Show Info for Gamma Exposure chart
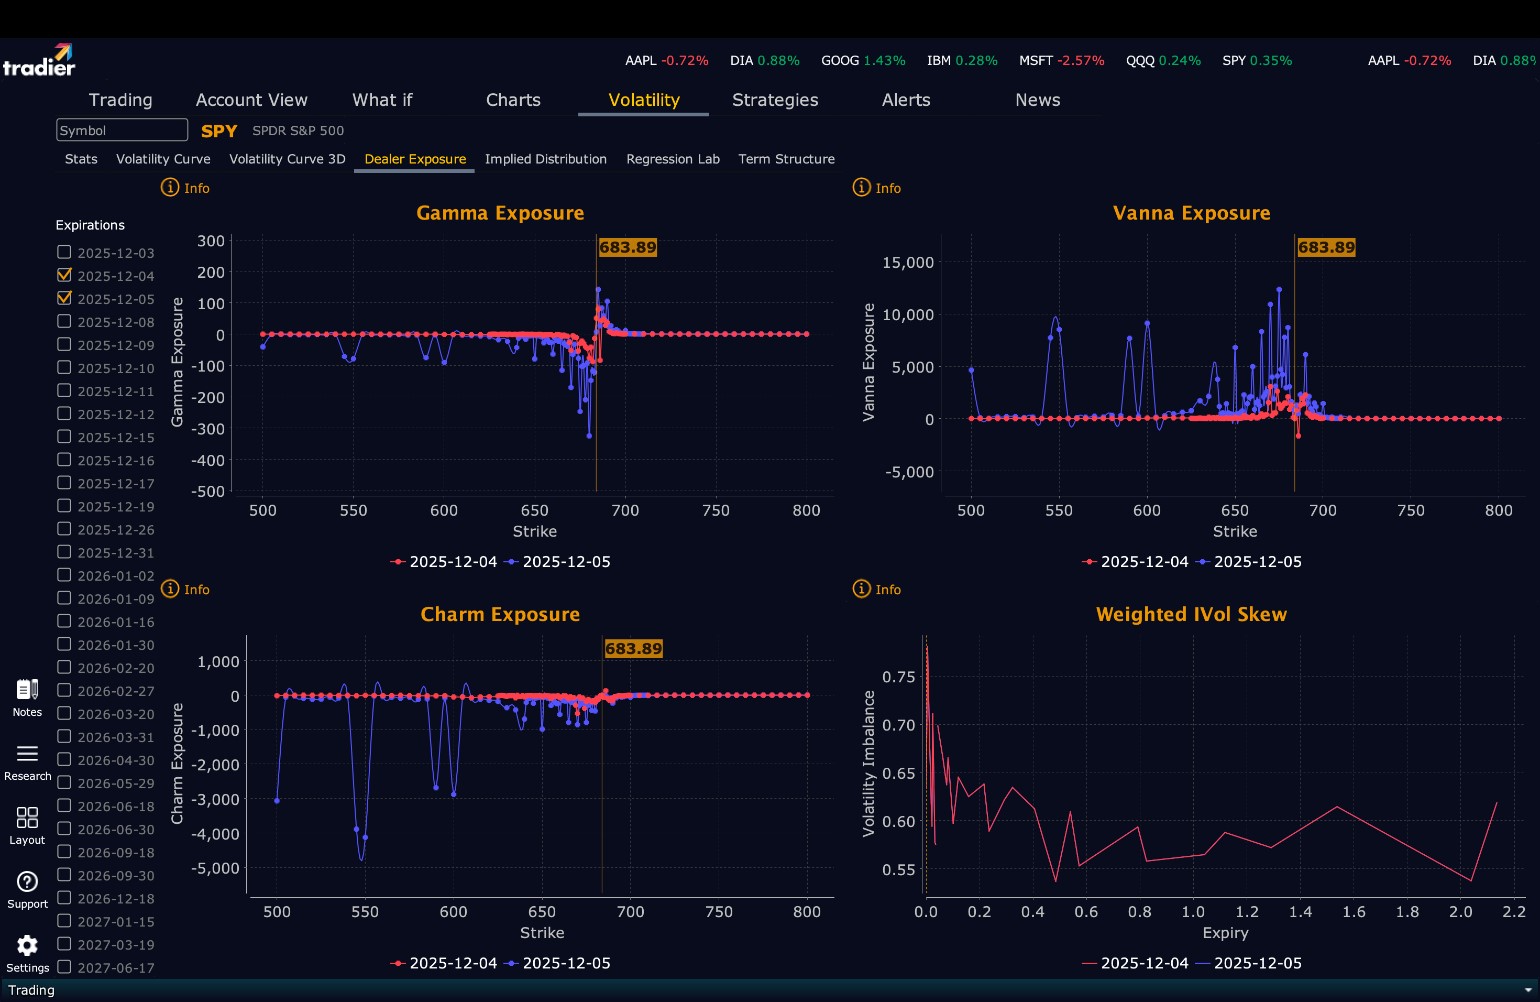1540x1002 pixels. coord(185,188)
